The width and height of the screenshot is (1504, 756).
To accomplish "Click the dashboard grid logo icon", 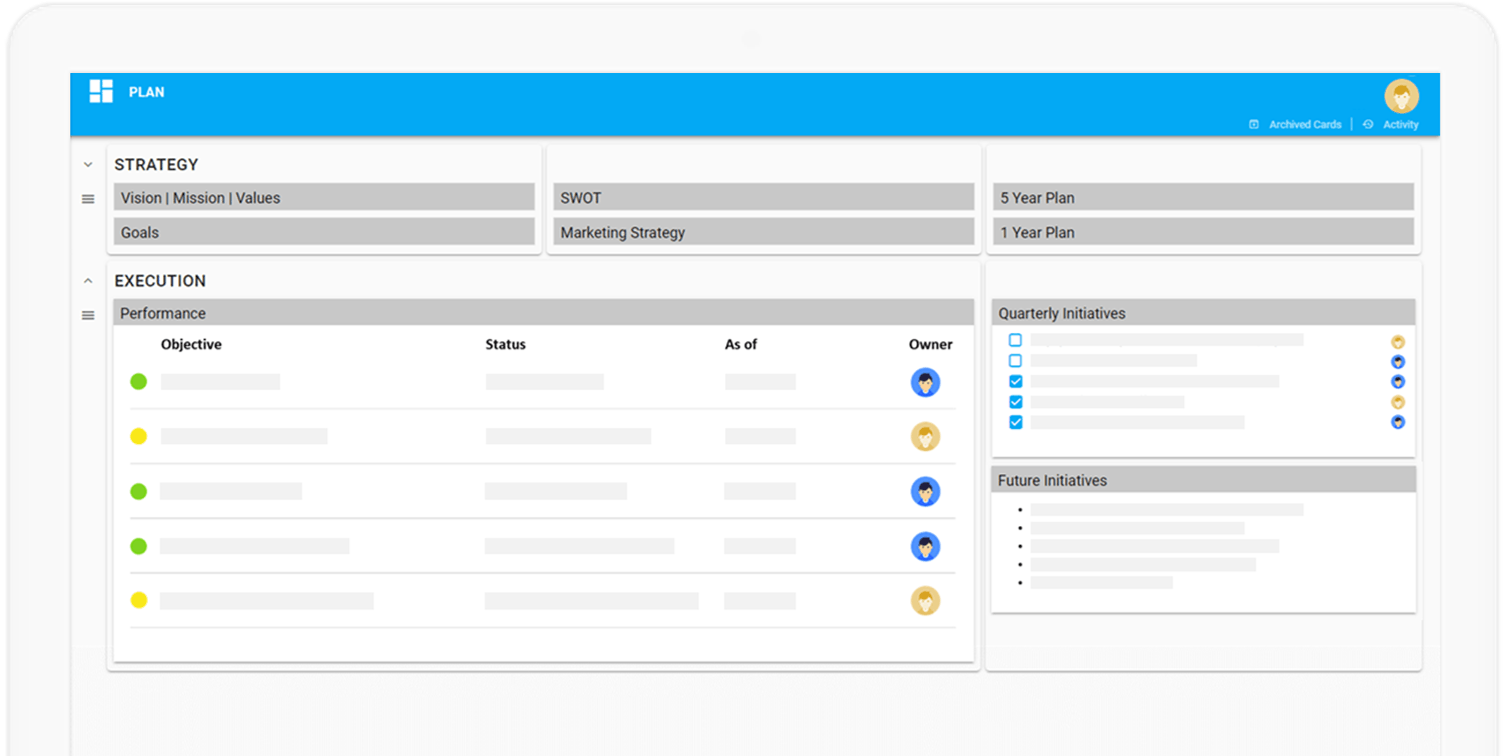I will [x=101, y=91].
